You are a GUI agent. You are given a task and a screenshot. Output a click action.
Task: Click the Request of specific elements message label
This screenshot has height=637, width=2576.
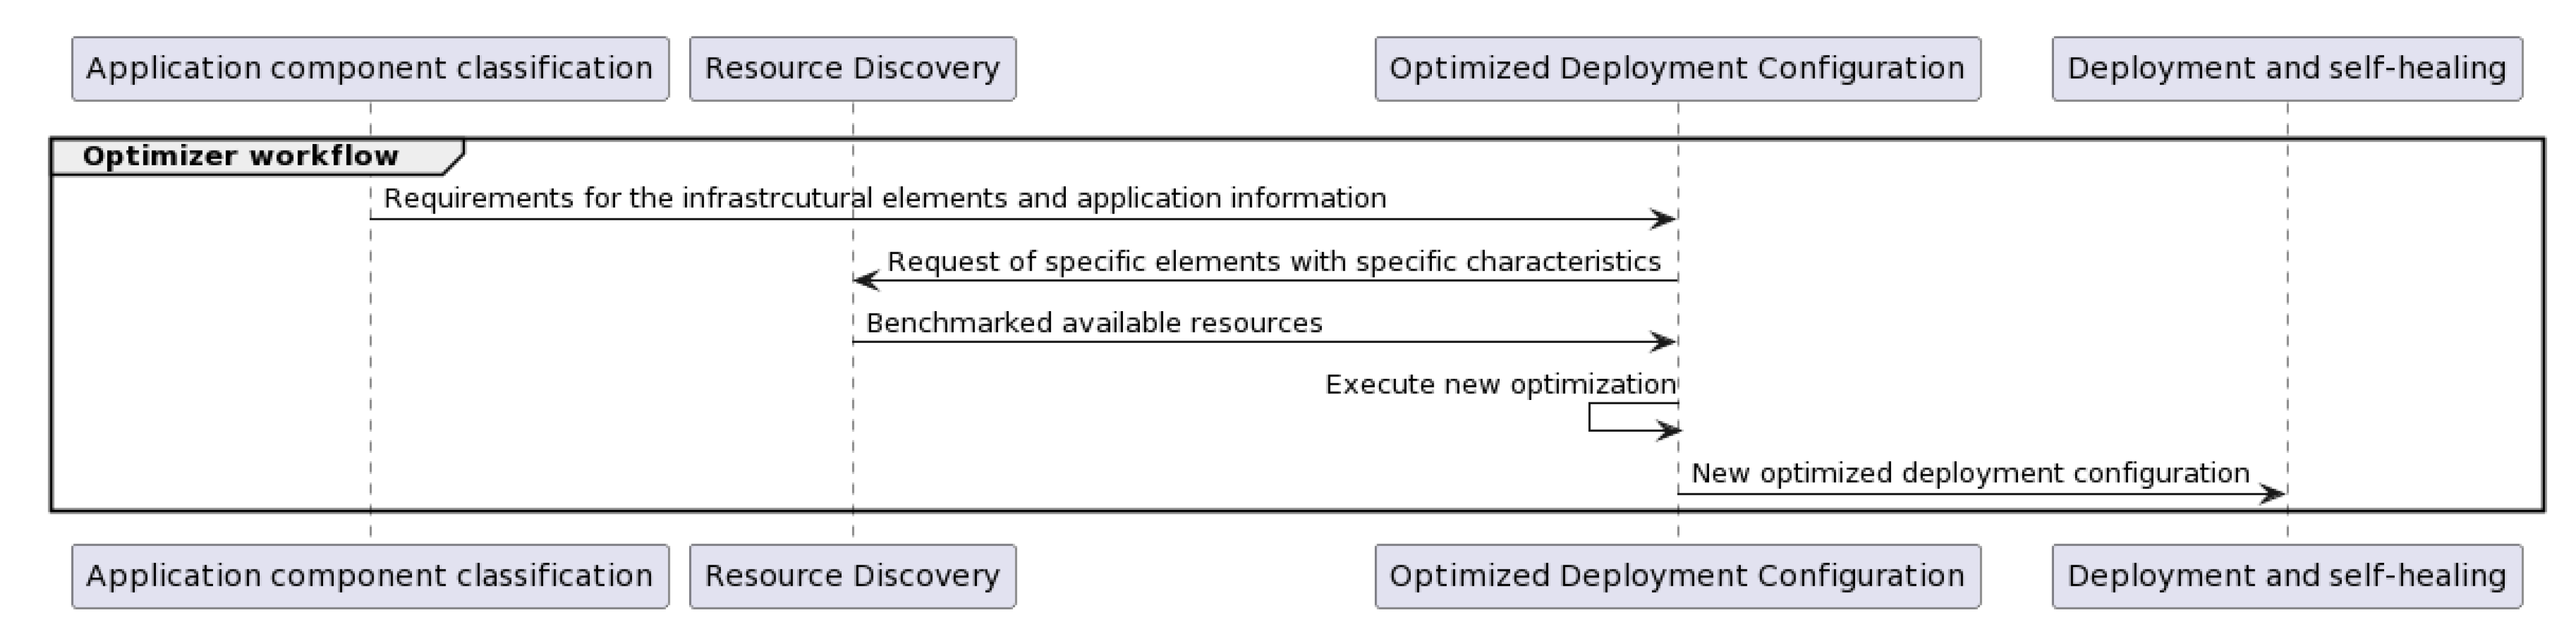pos(1273,261)
